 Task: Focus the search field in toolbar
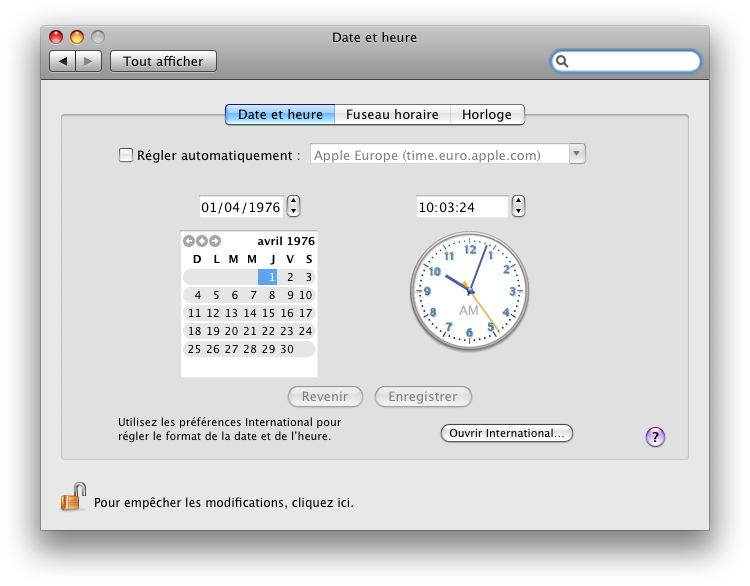click(626, 61)
